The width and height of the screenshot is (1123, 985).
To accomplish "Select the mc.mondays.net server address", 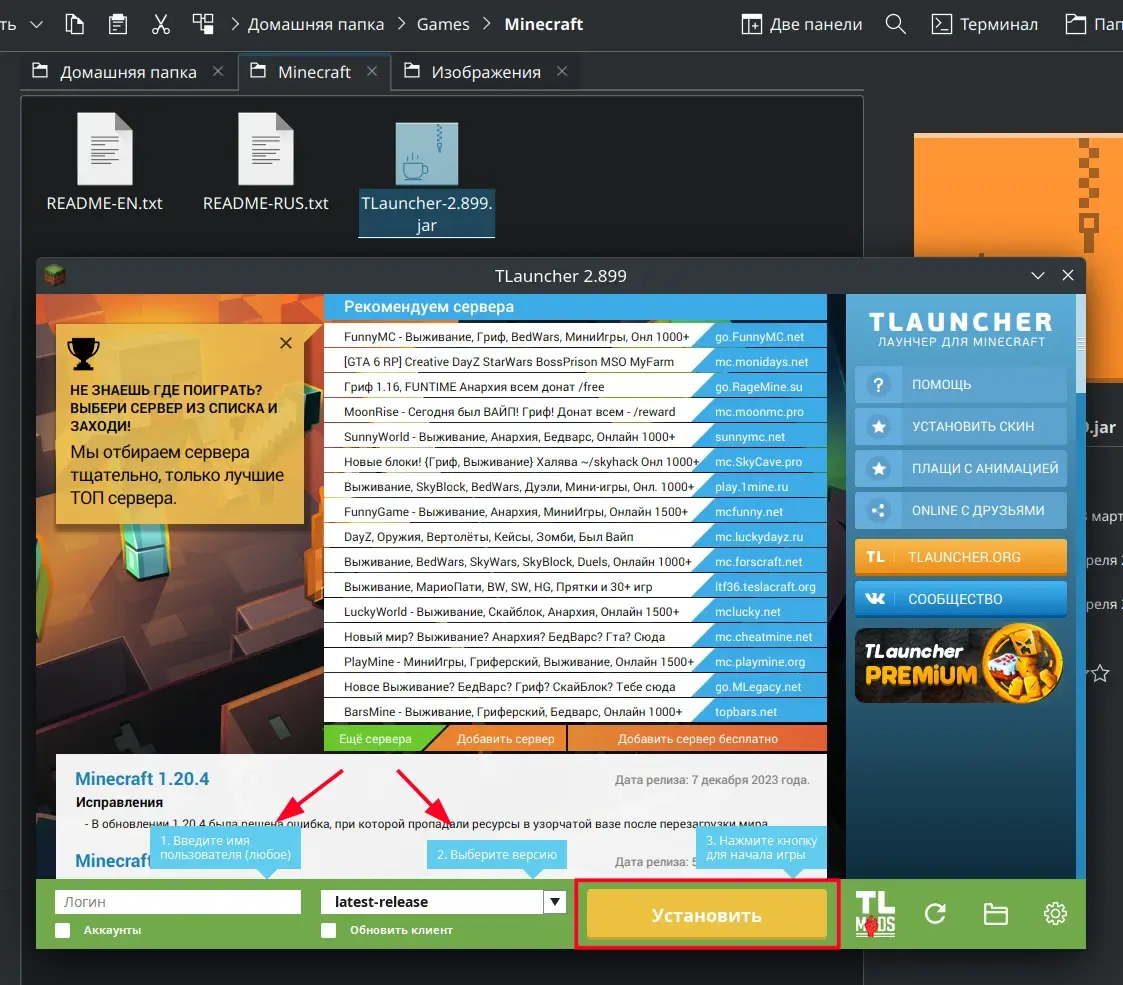I will (761, 362).
